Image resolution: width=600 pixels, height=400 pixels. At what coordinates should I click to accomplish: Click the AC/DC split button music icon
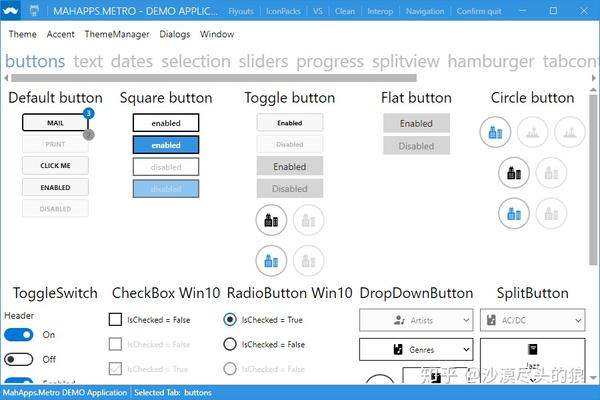pyautogui.click(x=491, y=320)
